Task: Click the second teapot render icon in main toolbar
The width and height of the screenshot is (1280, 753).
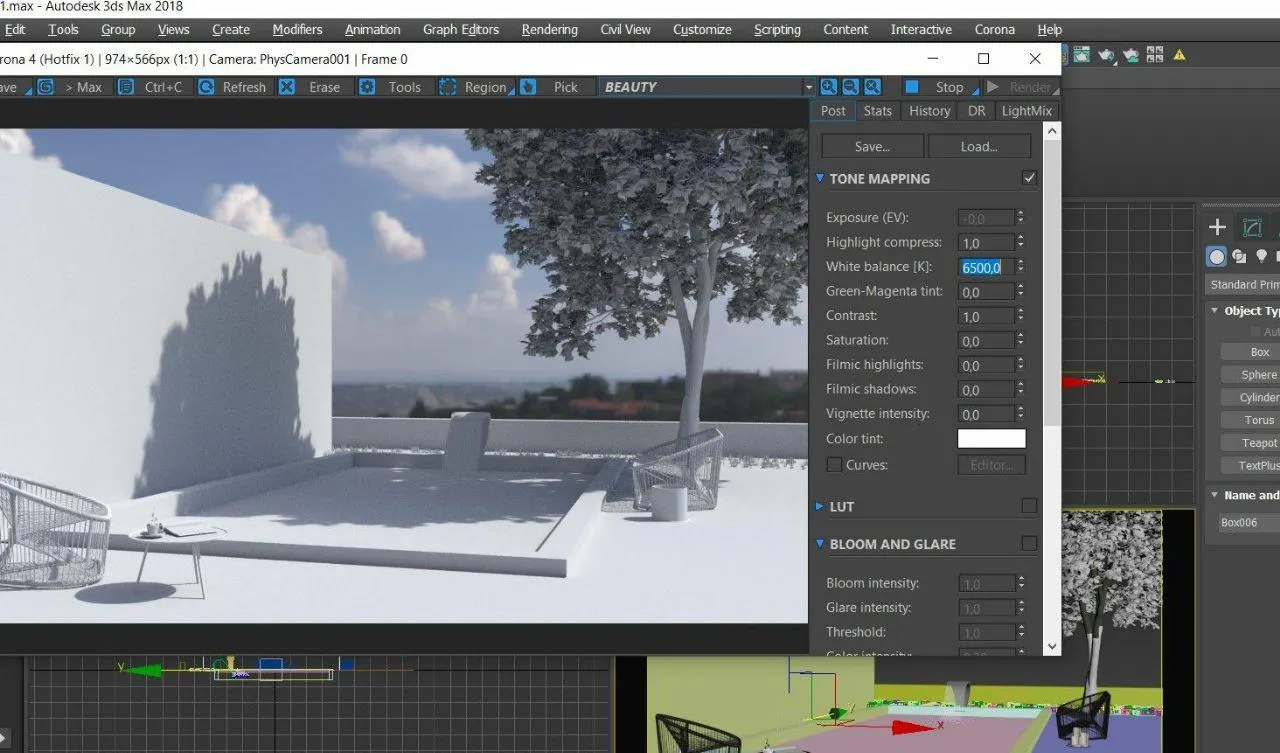Action: tap(1131, 56)
